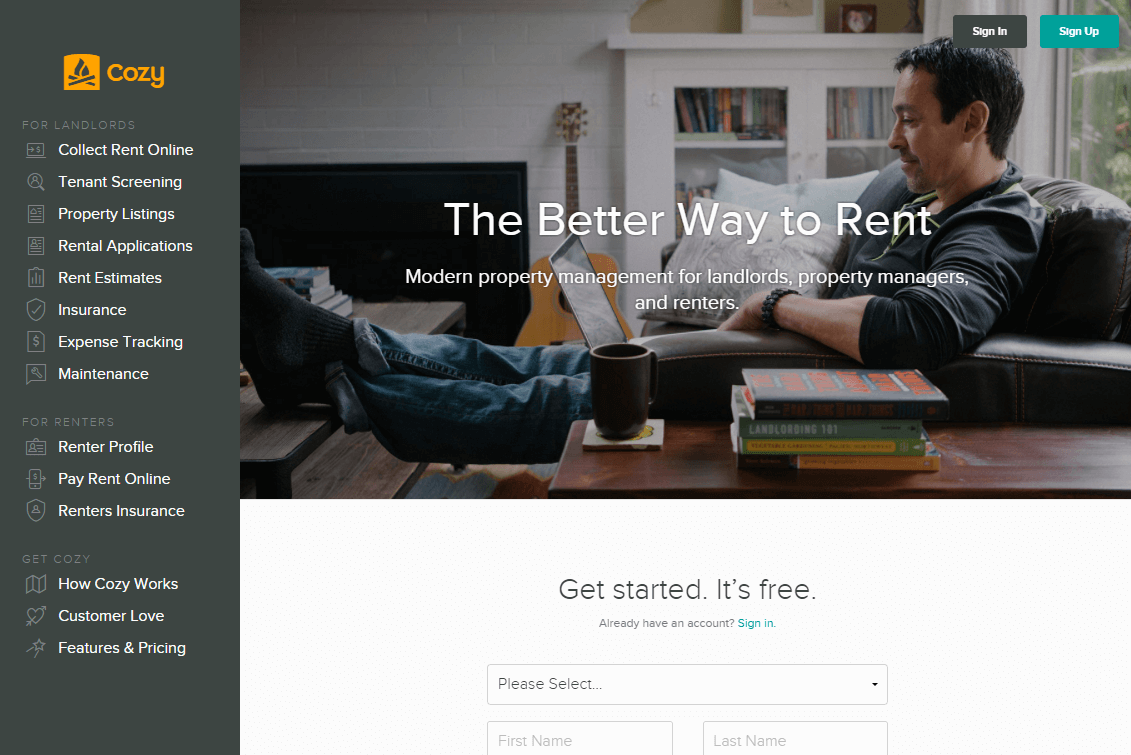
Task: Go to Features & Pricing page
Action: tap(122, 648)
